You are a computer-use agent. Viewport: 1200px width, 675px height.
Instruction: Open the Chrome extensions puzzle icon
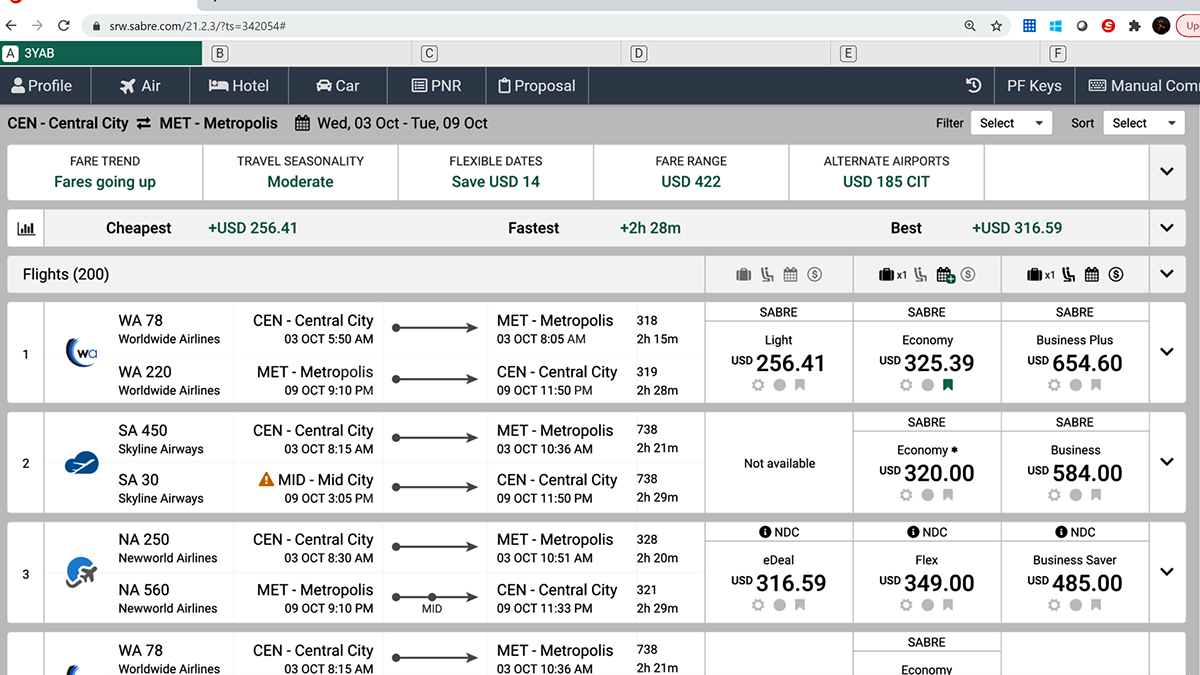click(1134, 26)
